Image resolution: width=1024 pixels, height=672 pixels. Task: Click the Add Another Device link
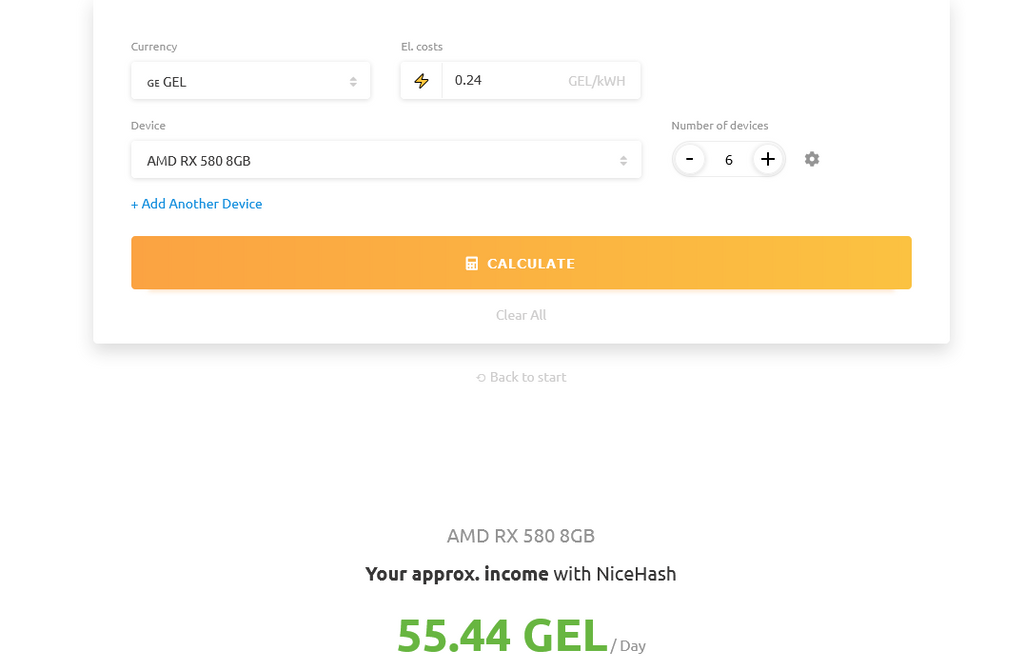(x=197, y=204)
